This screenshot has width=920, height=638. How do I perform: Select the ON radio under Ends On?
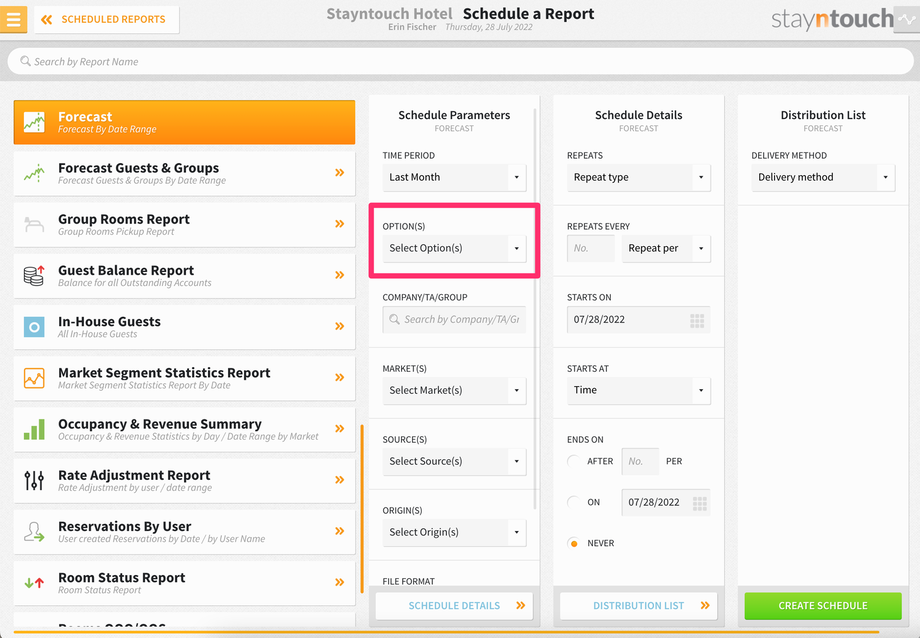[574, 502]
